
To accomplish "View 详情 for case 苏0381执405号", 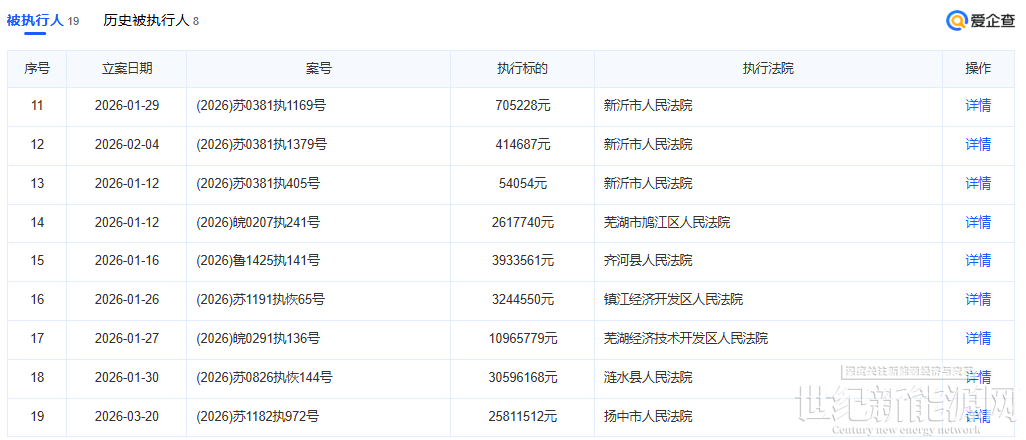I will click(977, 184).
